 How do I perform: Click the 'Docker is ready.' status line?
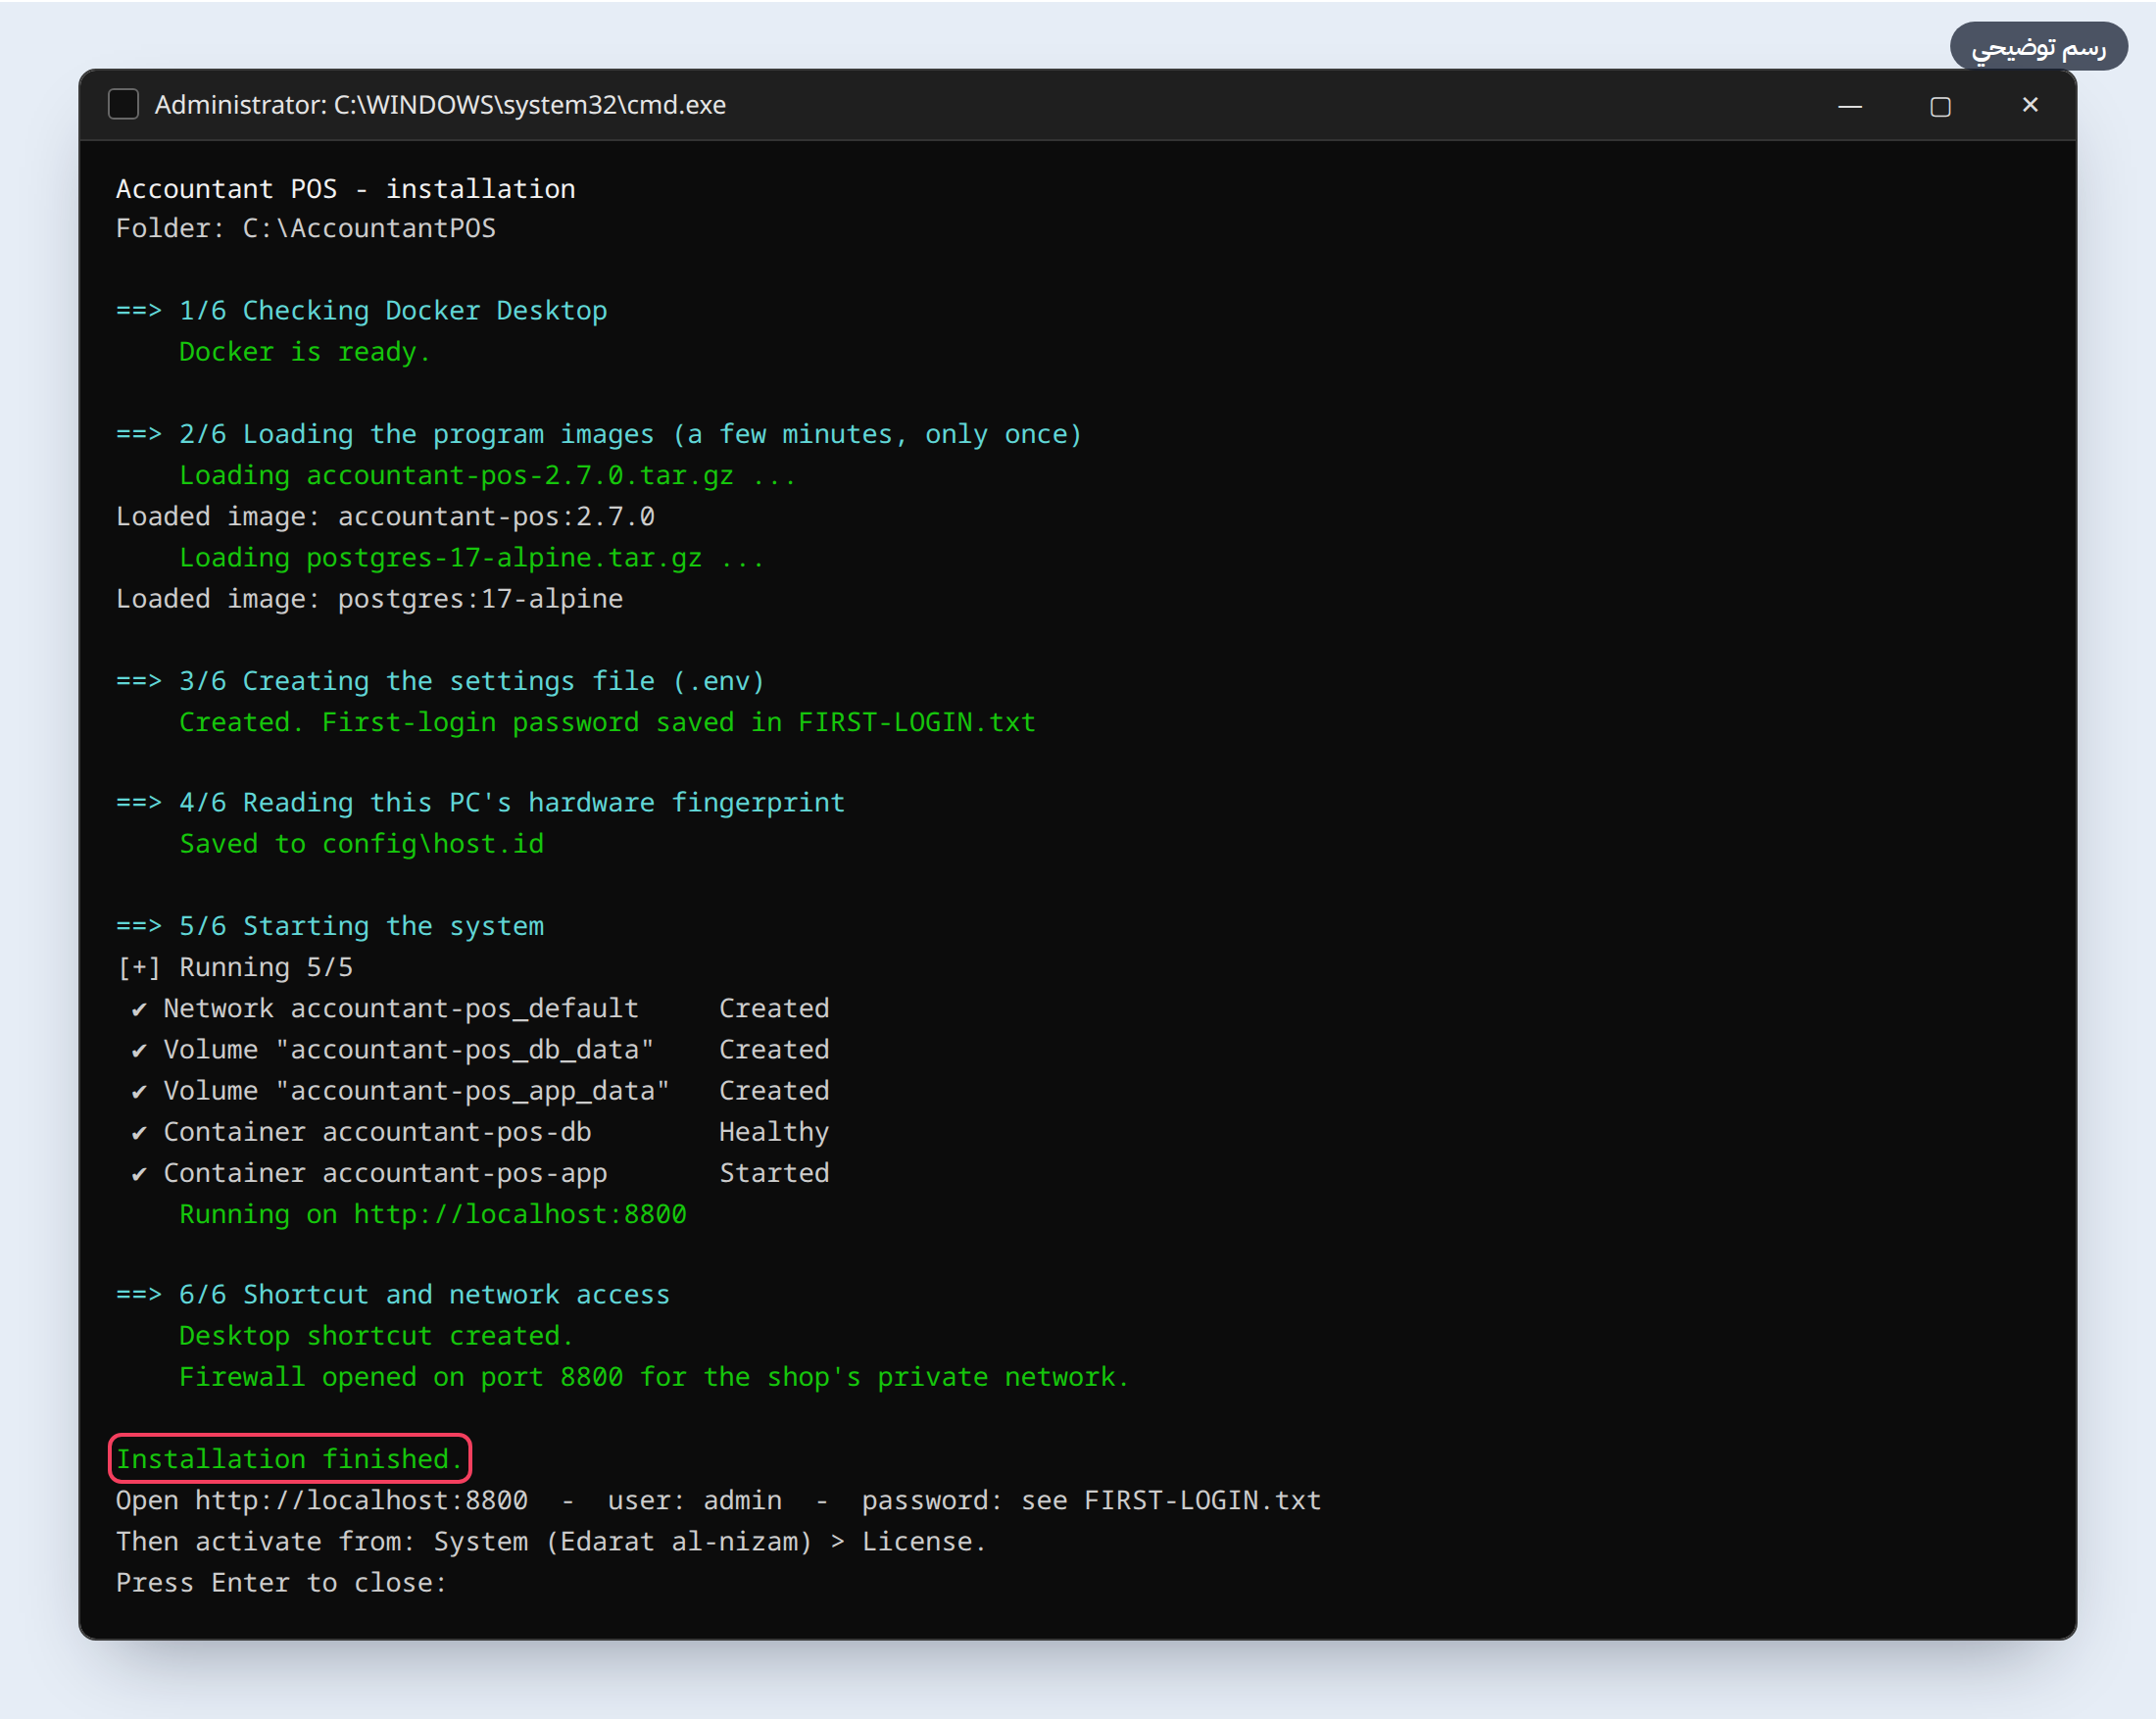coord(305,352)
